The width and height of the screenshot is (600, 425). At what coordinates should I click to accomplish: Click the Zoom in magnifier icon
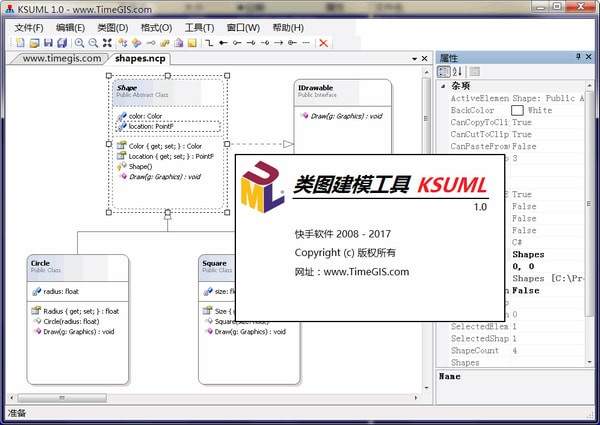pyautogui.click(x=80, y=43)
